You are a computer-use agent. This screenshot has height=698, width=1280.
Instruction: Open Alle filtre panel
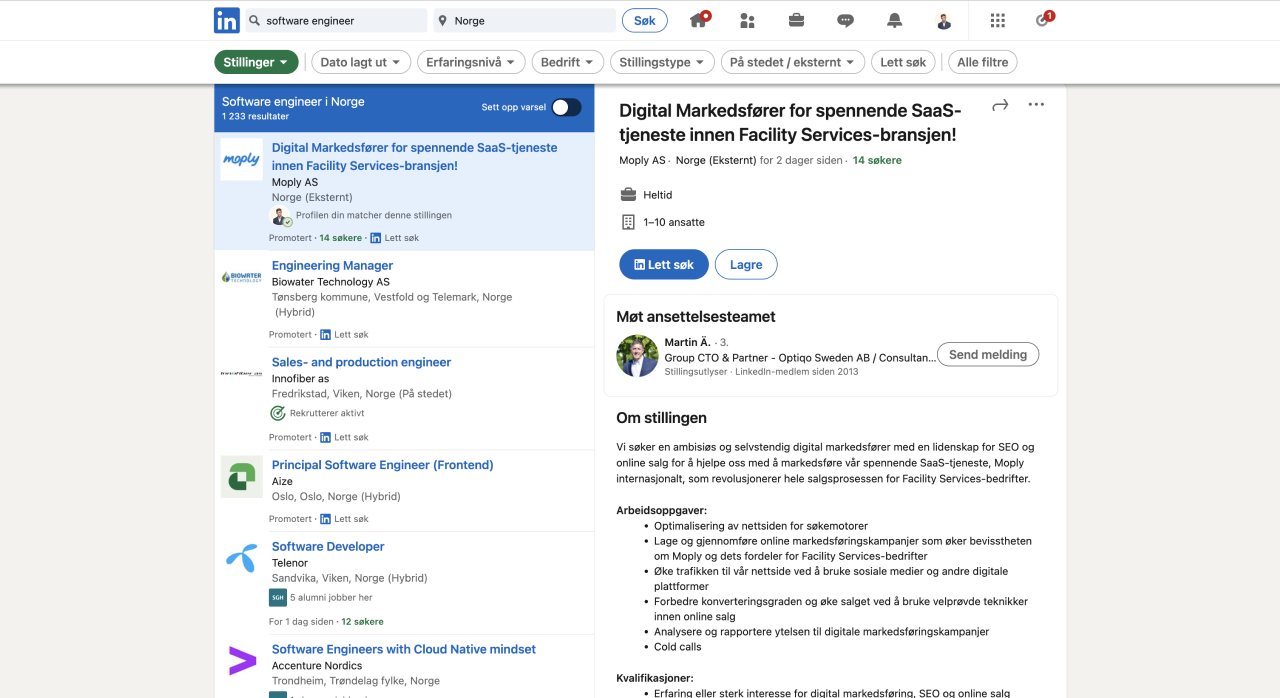pyautogui.click(x=982, y=62)
